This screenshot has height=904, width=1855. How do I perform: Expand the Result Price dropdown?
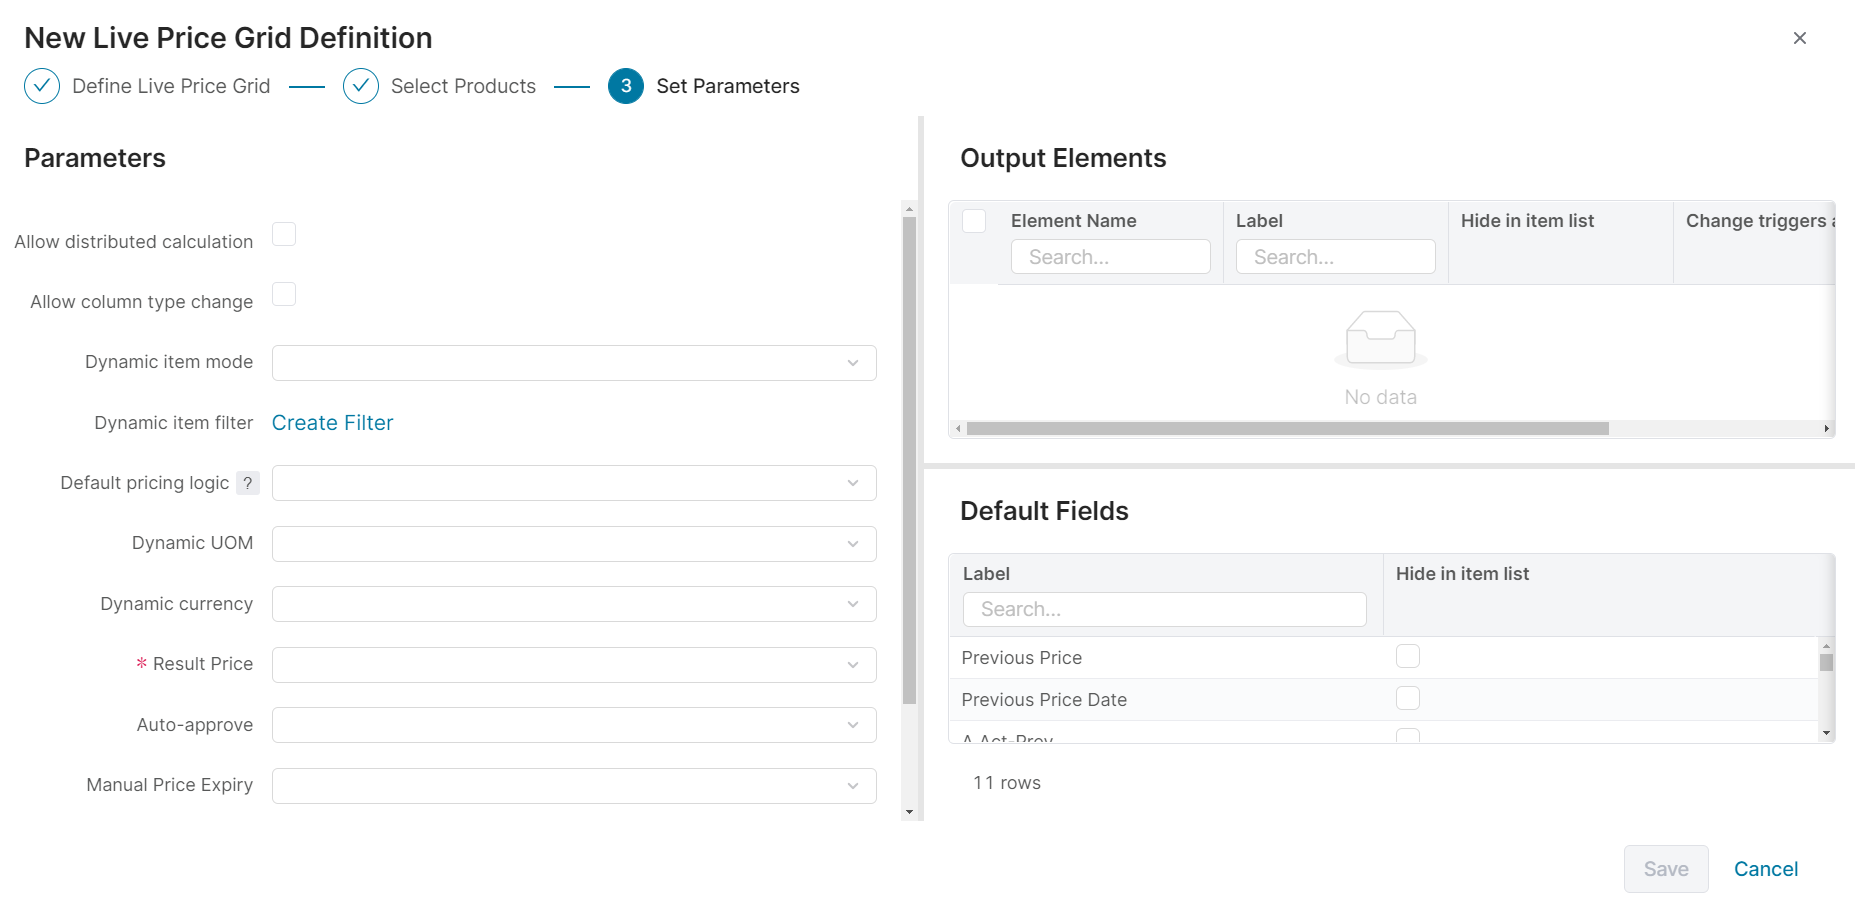coord(573,665)
